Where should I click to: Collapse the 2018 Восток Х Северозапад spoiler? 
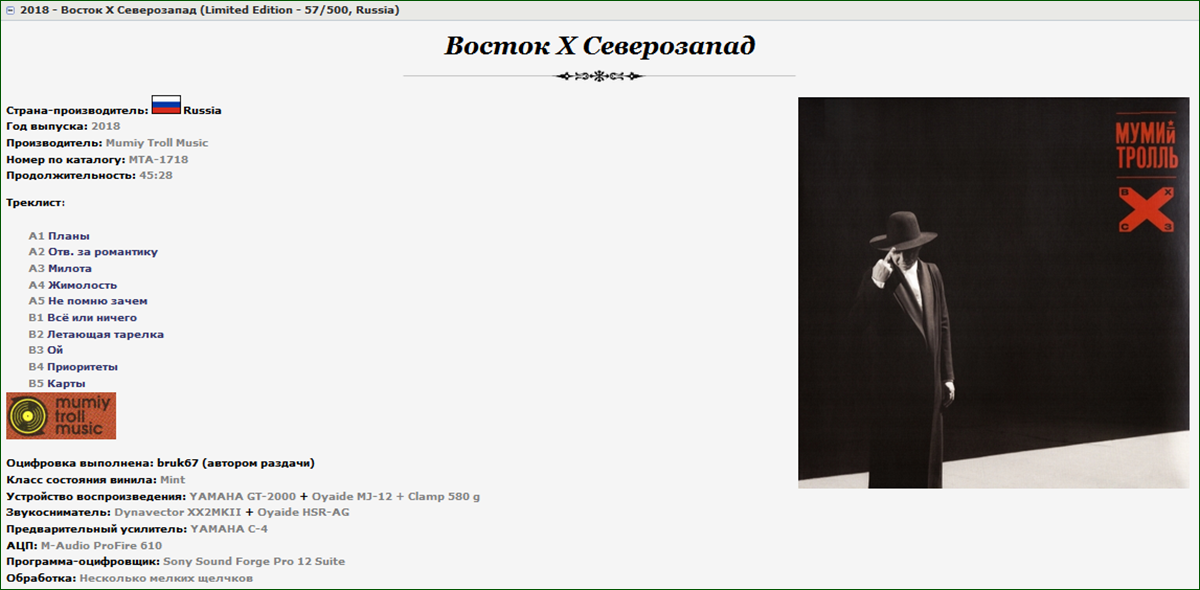point(9,10)
